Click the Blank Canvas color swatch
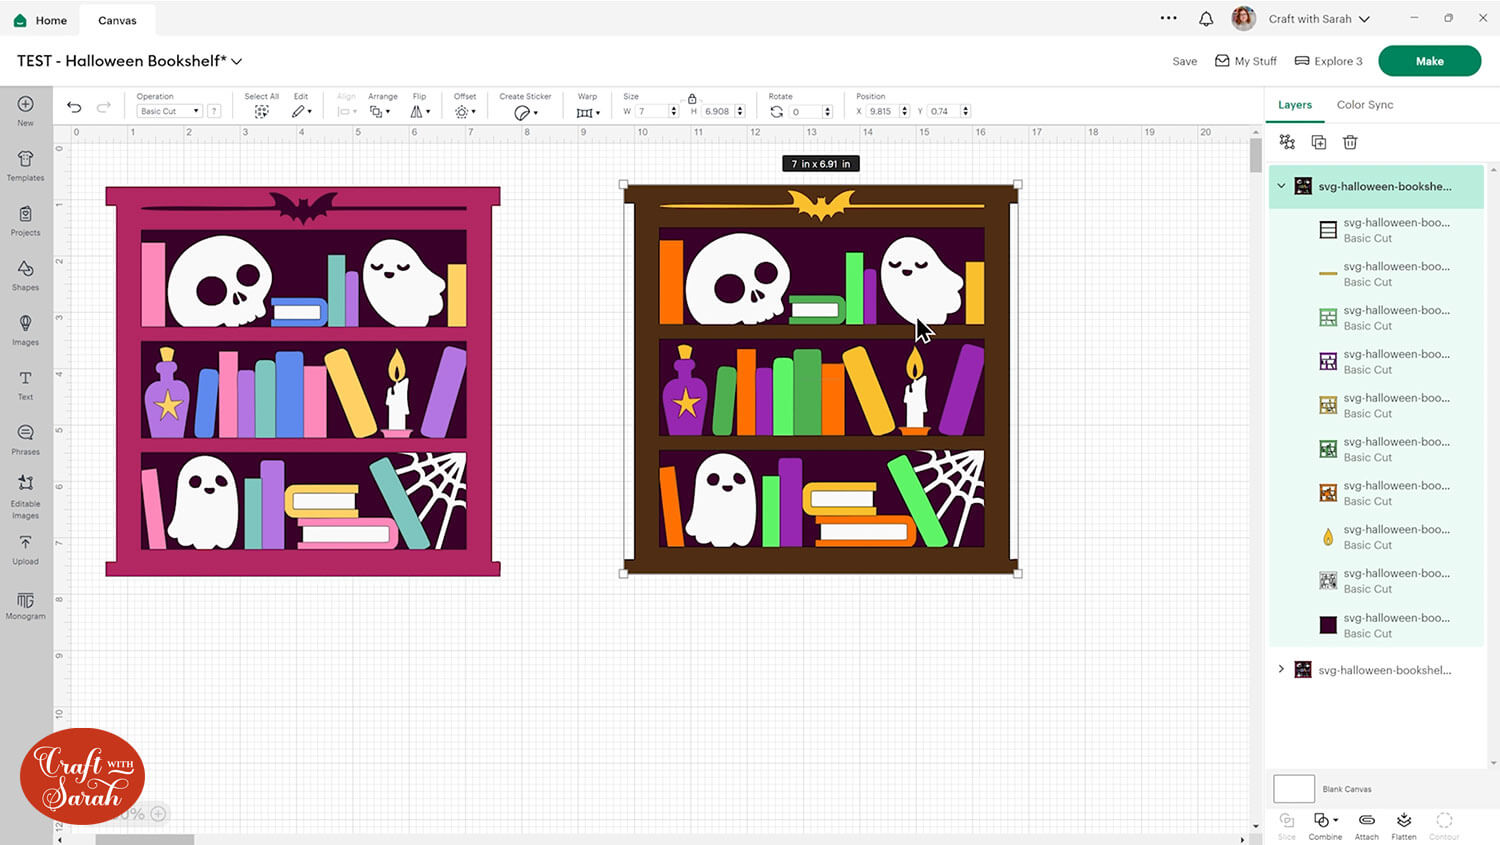 pos(1293,788)
